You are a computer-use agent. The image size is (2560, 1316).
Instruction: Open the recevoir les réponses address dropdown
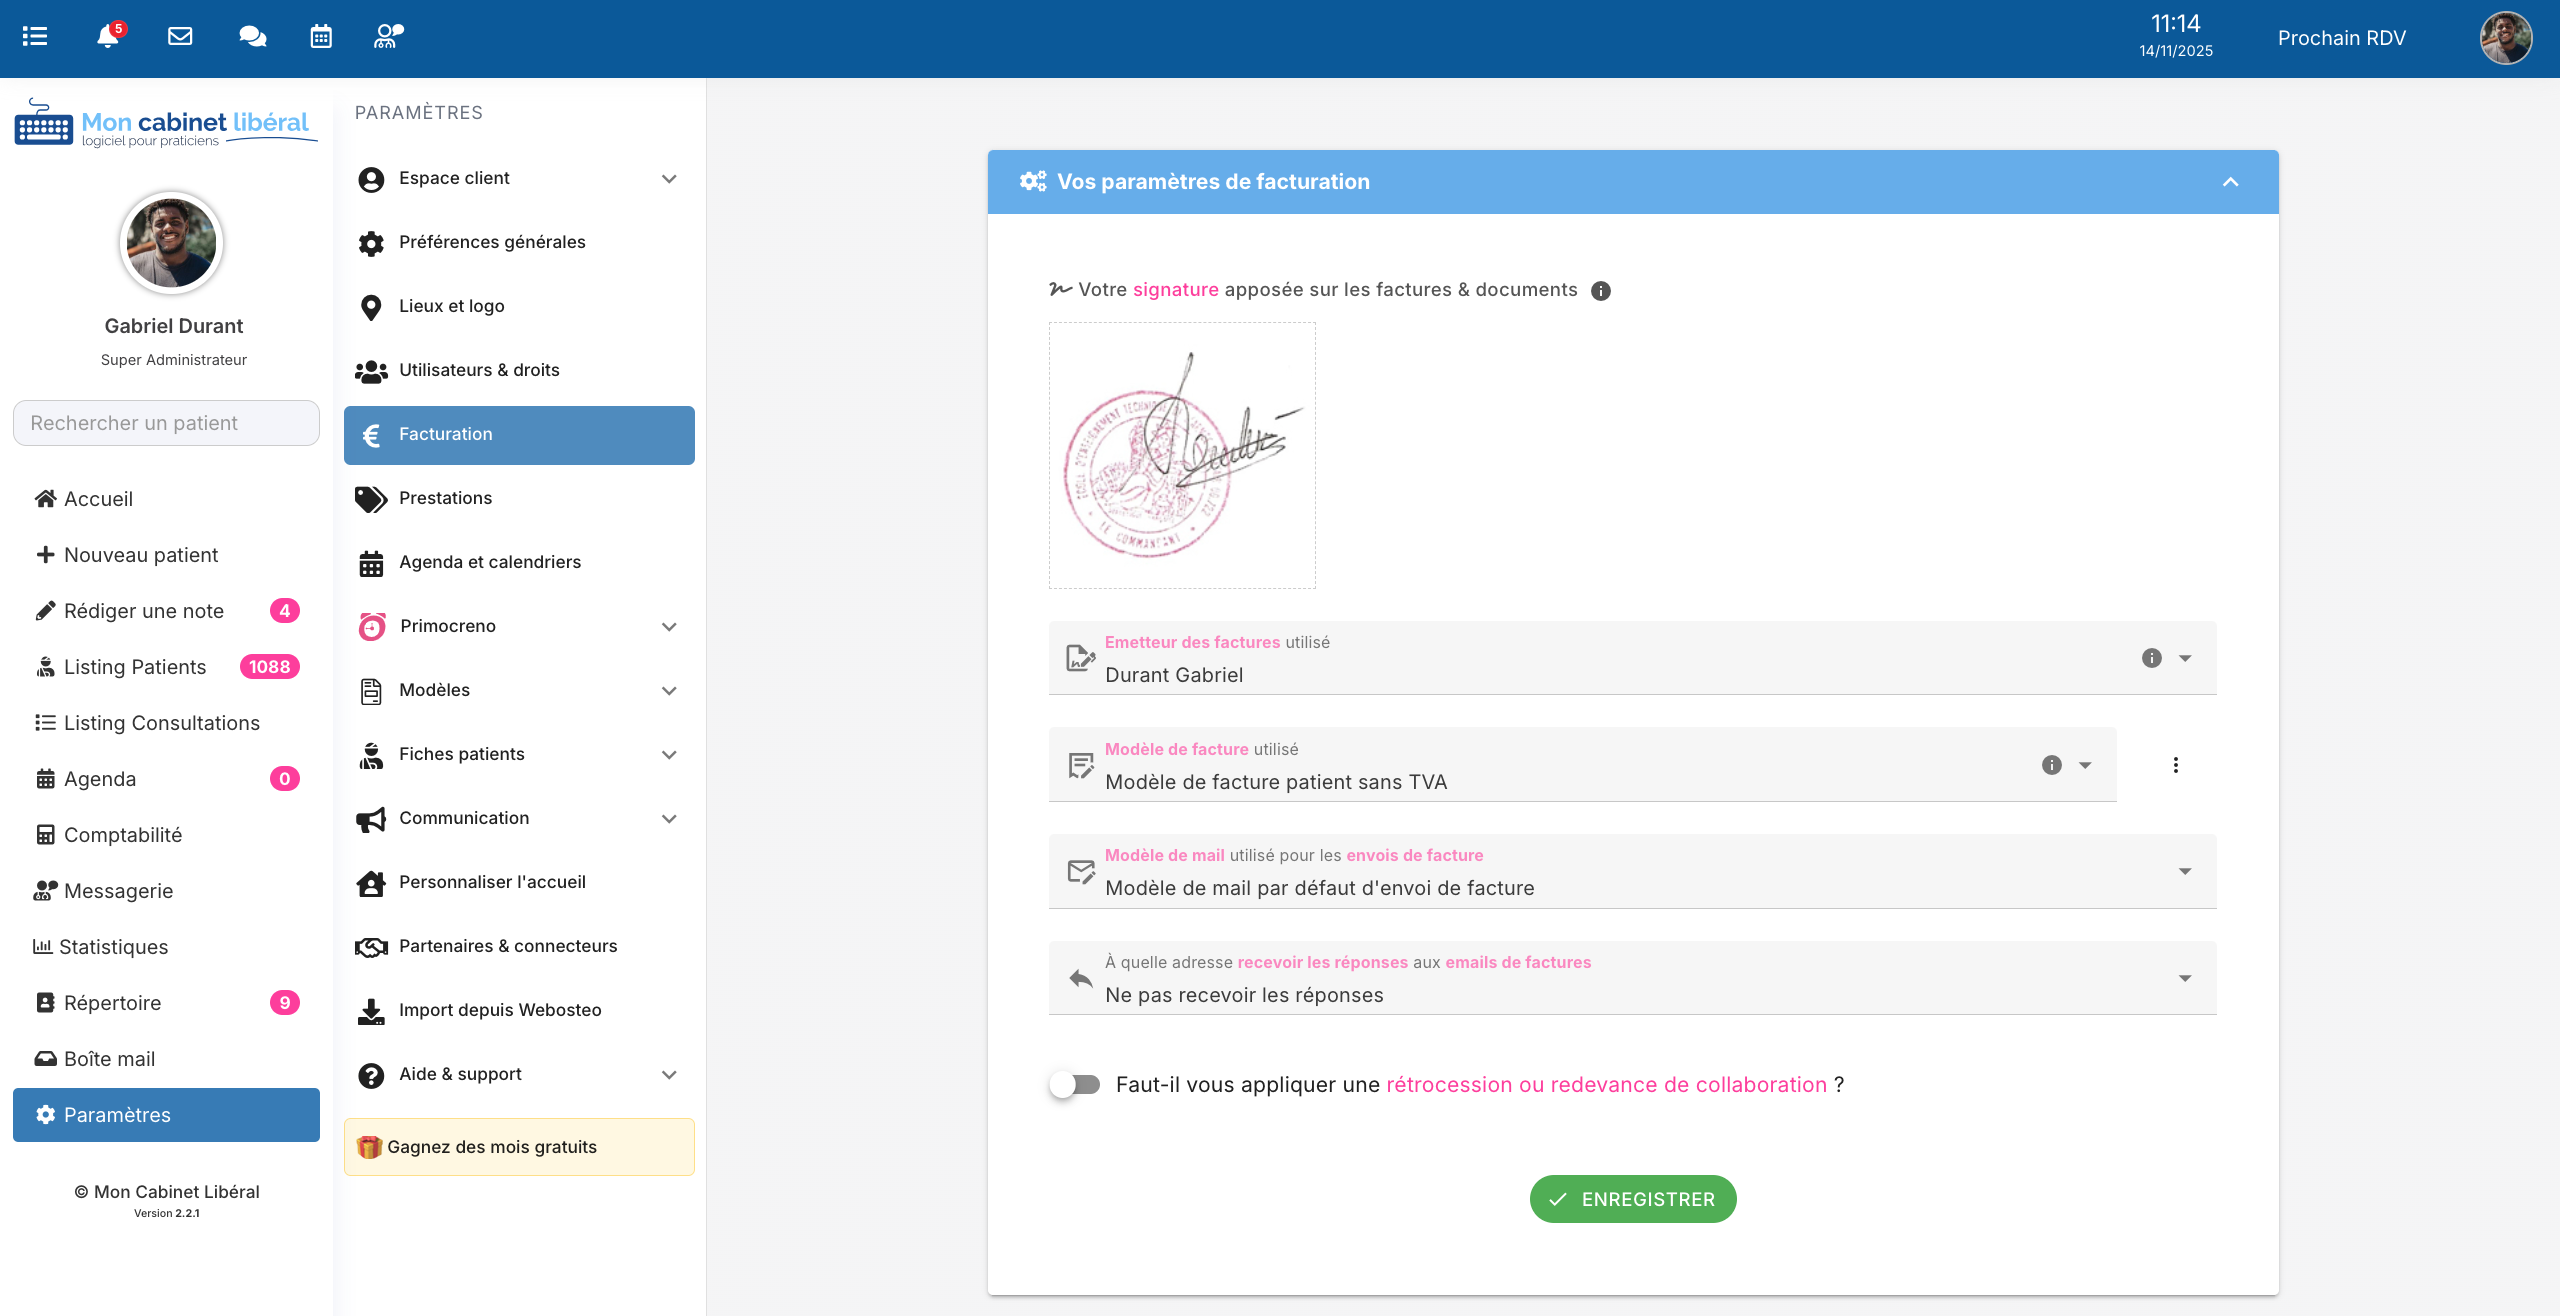[x=2185, y=978]
